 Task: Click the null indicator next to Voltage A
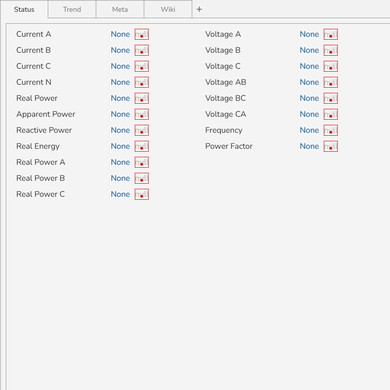click(331, 34)
